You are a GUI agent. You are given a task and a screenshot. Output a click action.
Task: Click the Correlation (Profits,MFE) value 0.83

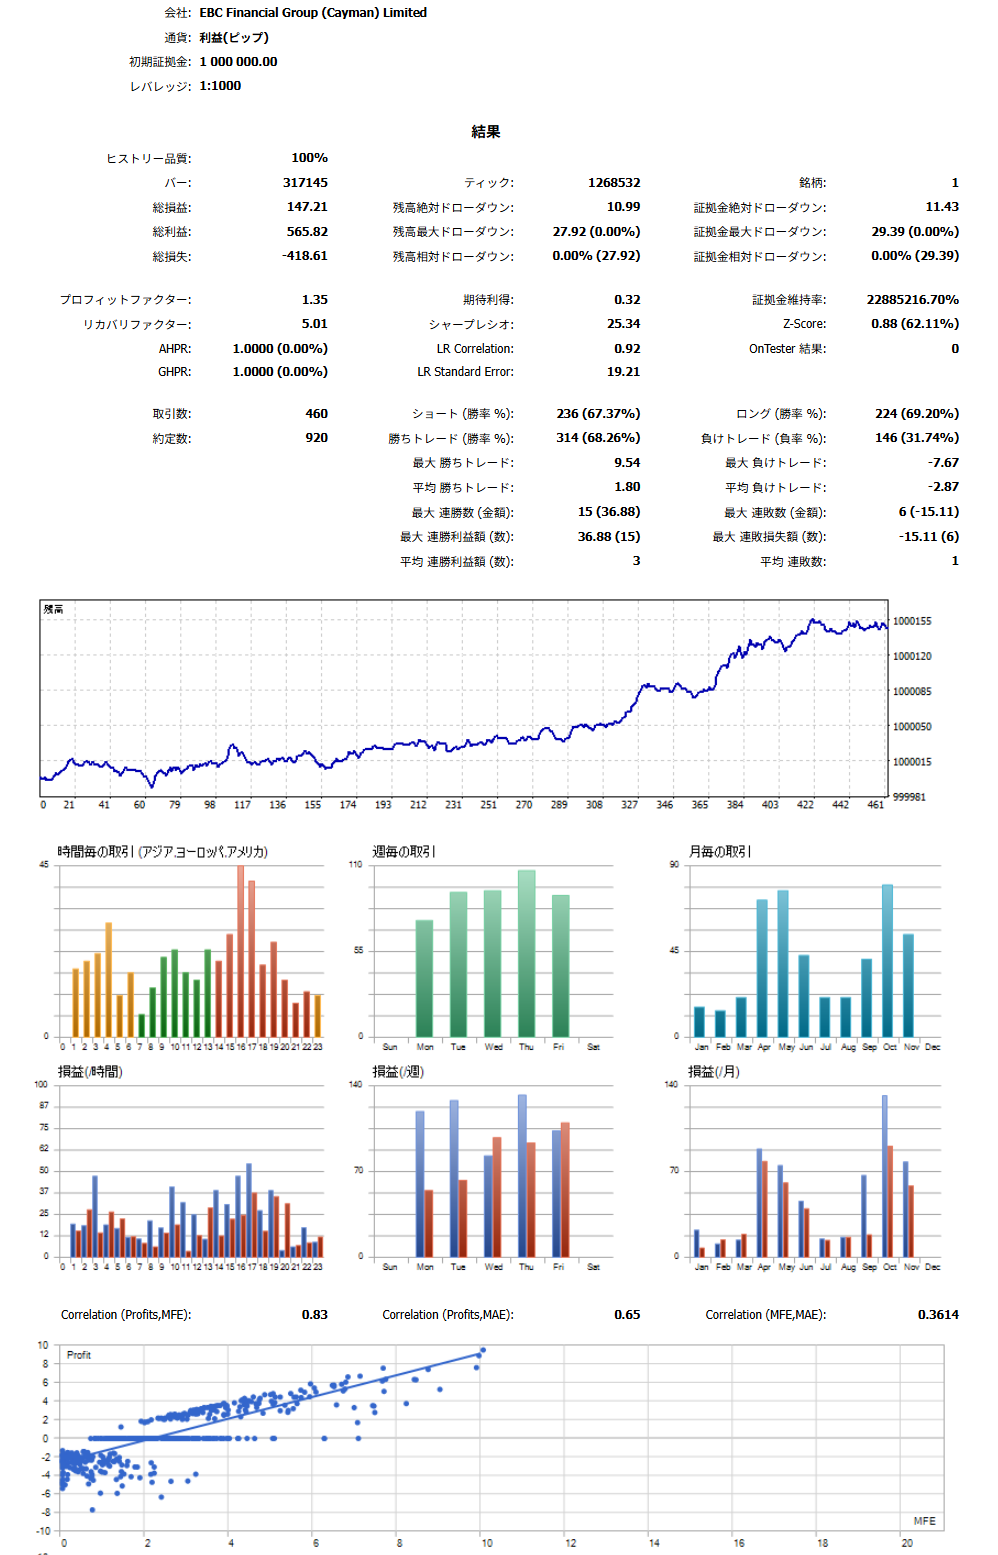[314, 1315]
